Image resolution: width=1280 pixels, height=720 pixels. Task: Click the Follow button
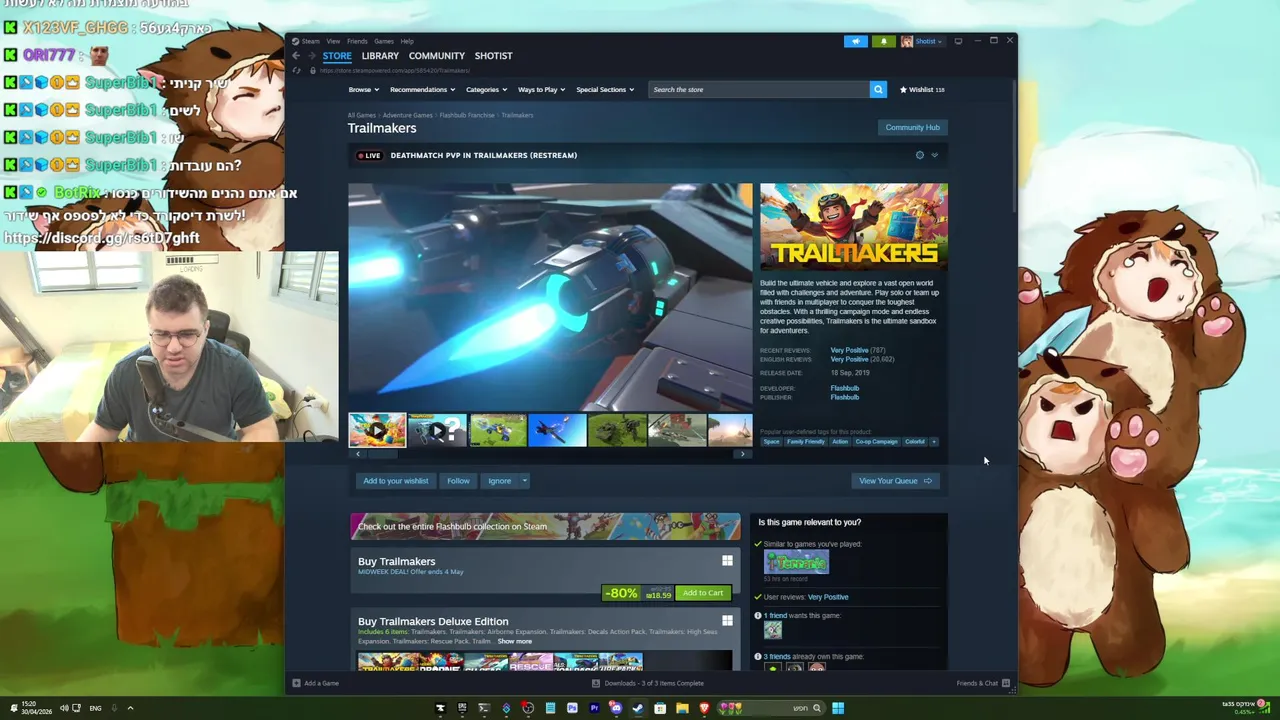click(458, 481)
